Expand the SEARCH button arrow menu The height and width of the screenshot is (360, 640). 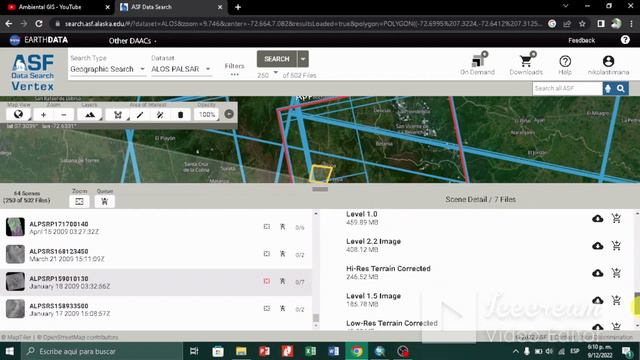[303, 59]
